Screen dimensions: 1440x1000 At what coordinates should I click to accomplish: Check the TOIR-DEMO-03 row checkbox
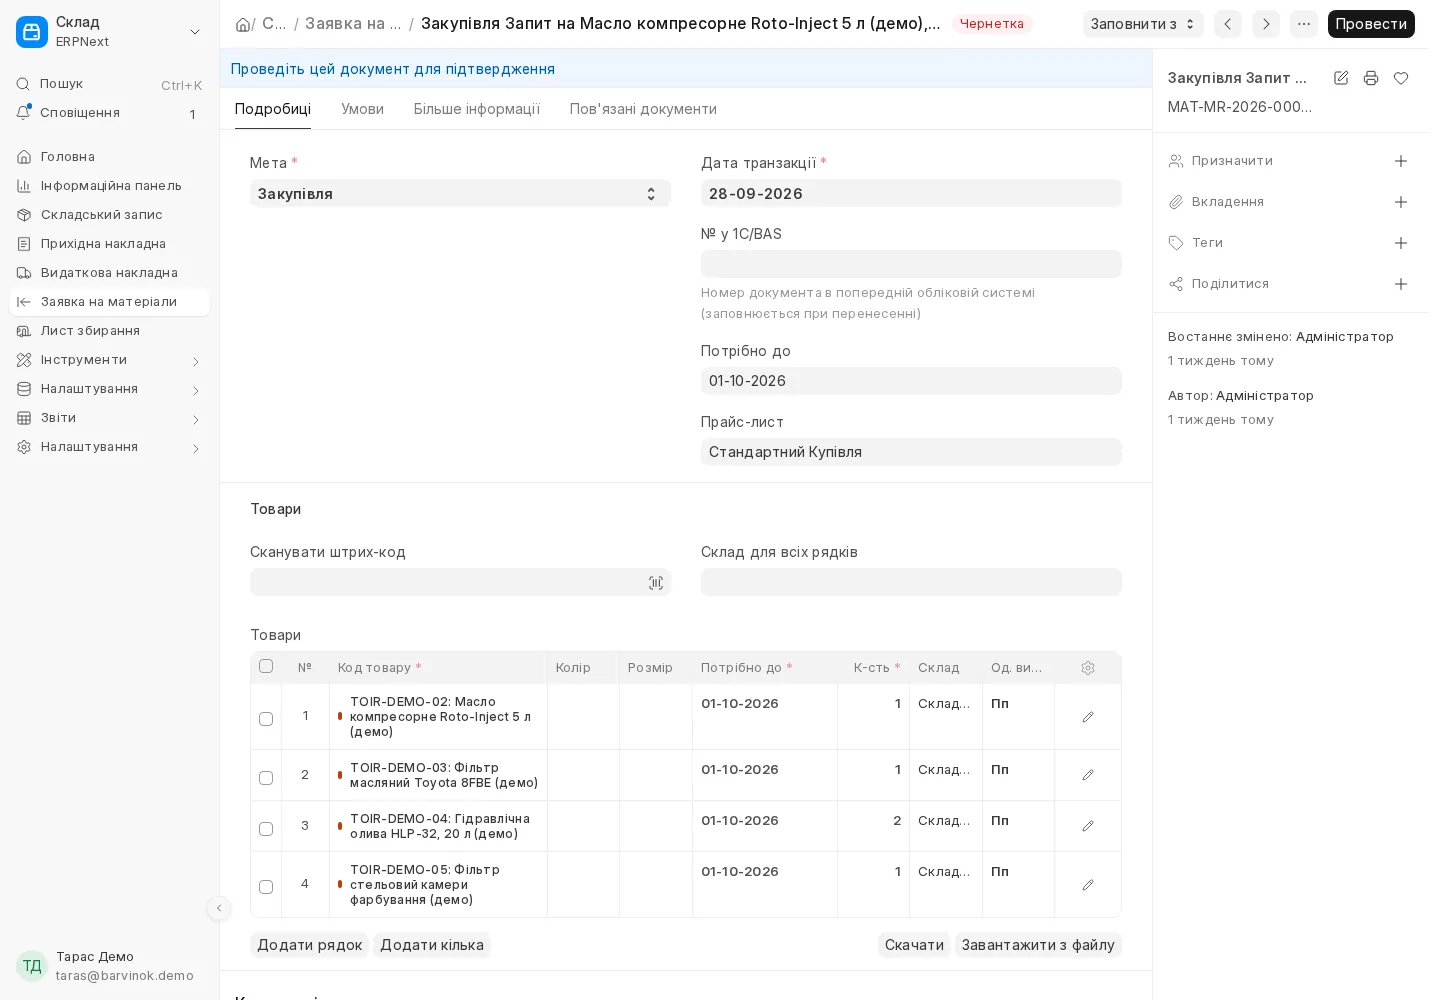pos(266,778)
